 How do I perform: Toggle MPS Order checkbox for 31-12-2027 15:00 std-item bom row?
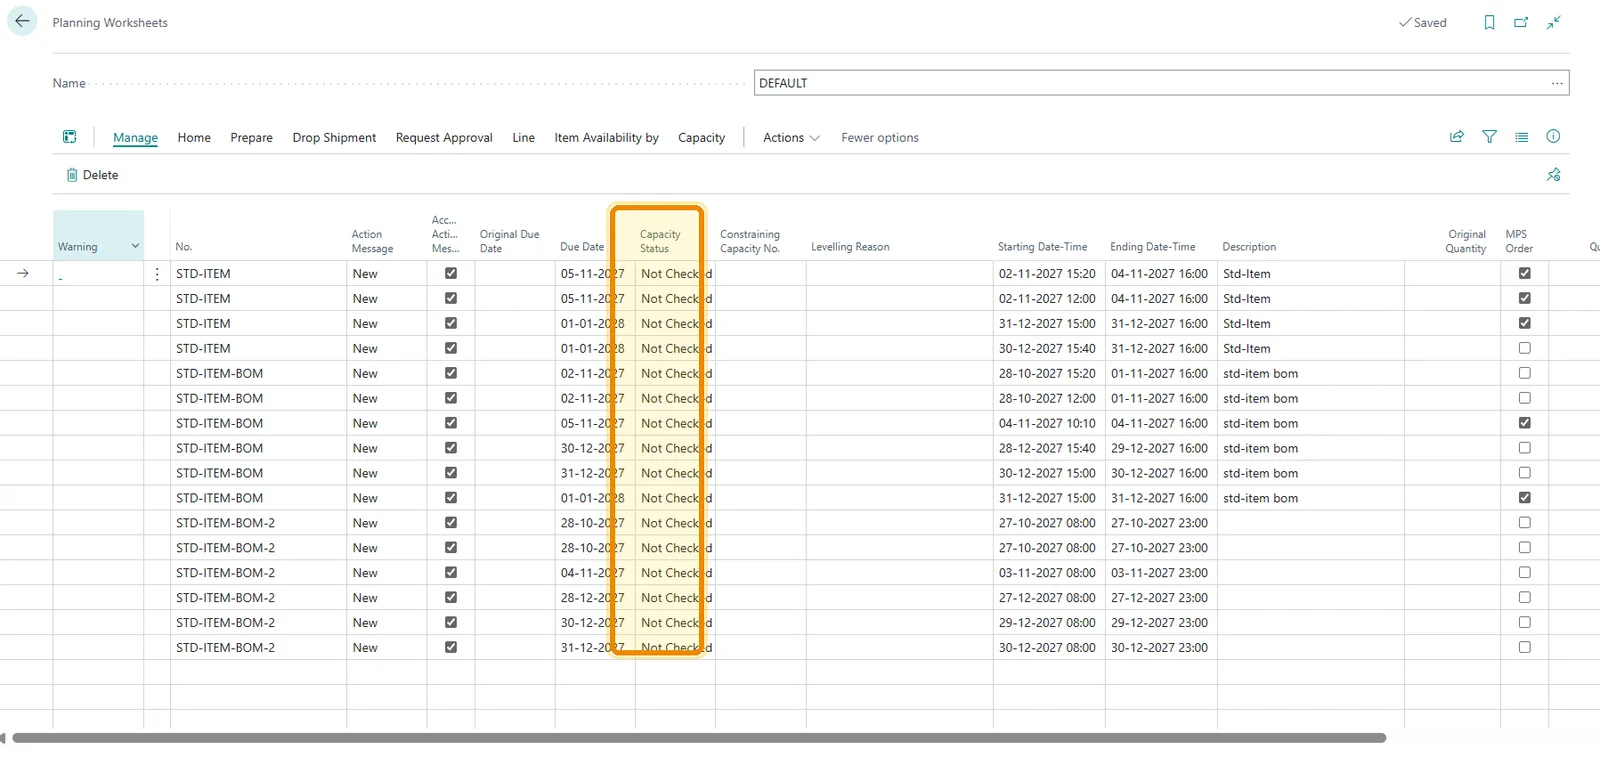pos(1524,497)
